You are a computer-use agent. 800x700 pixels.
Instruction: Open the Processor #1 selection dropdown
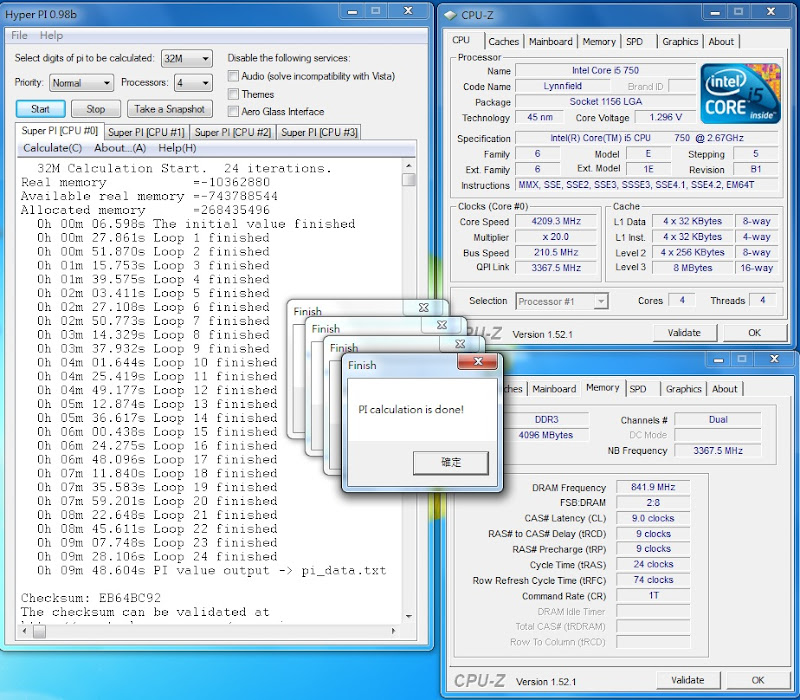[562, 302]
